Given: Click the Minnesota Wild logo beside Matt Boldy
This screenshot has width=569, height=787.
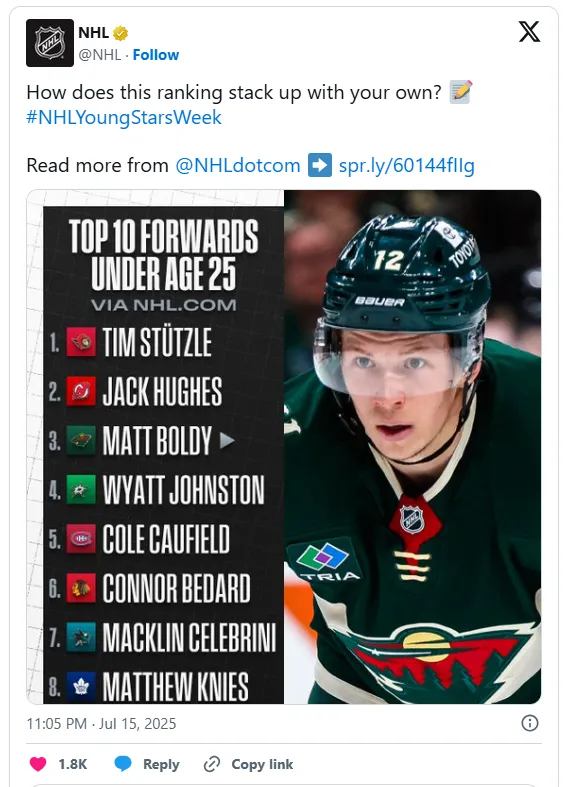Looking at the screenshot, I should [81, 441].
